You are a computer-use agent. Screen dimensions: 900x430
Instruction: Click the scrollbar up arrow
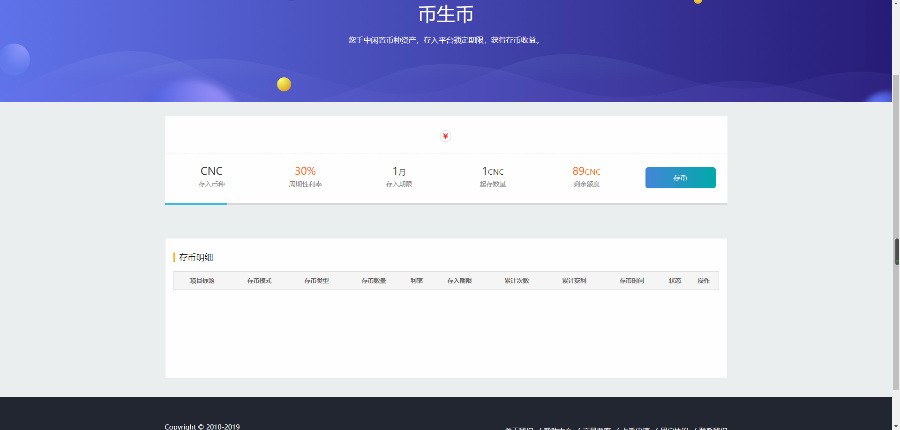tap(896, 5)
